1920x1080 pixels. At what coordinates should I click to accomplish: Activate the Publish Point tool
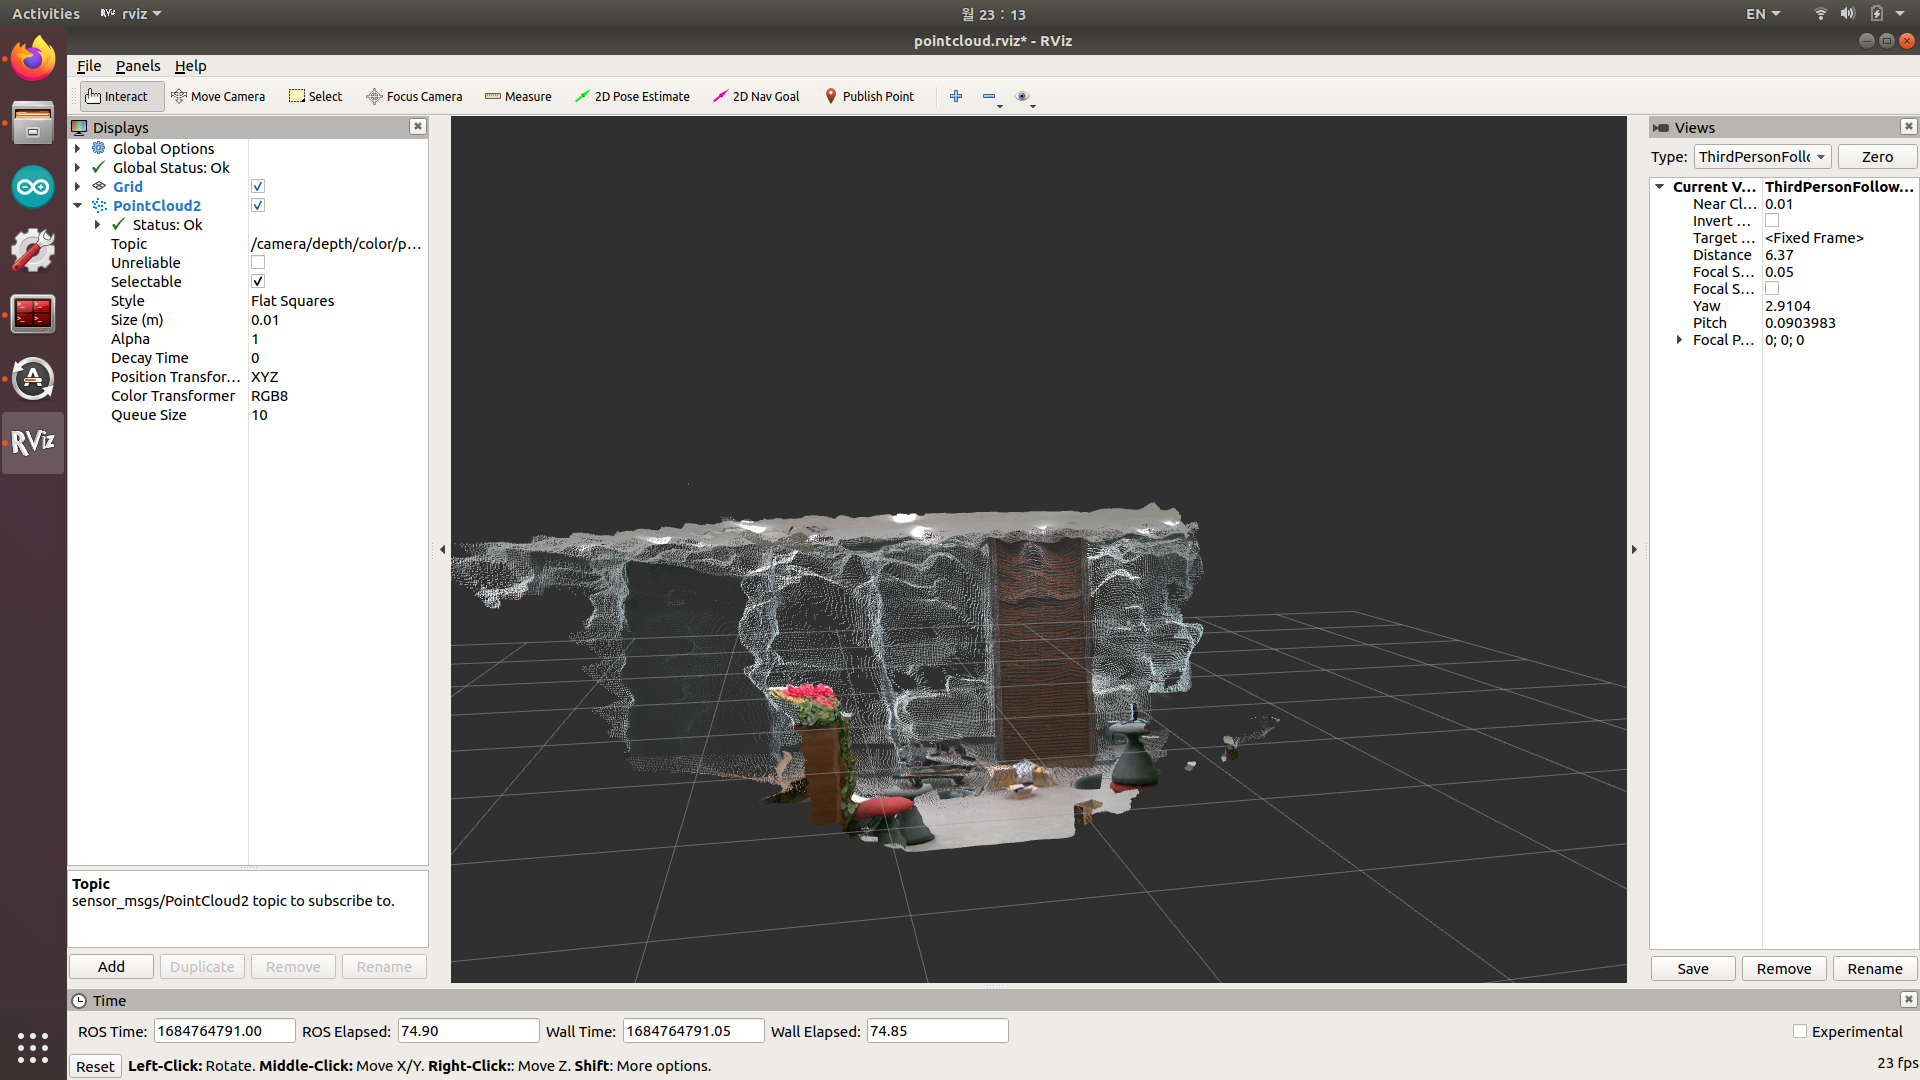click(869, 96)
